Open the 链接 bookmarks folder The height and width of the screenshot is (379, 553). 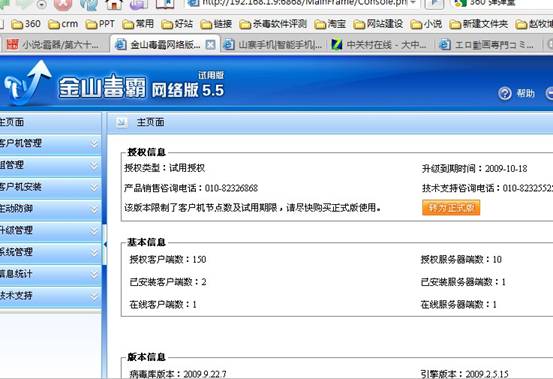[216, 24]
